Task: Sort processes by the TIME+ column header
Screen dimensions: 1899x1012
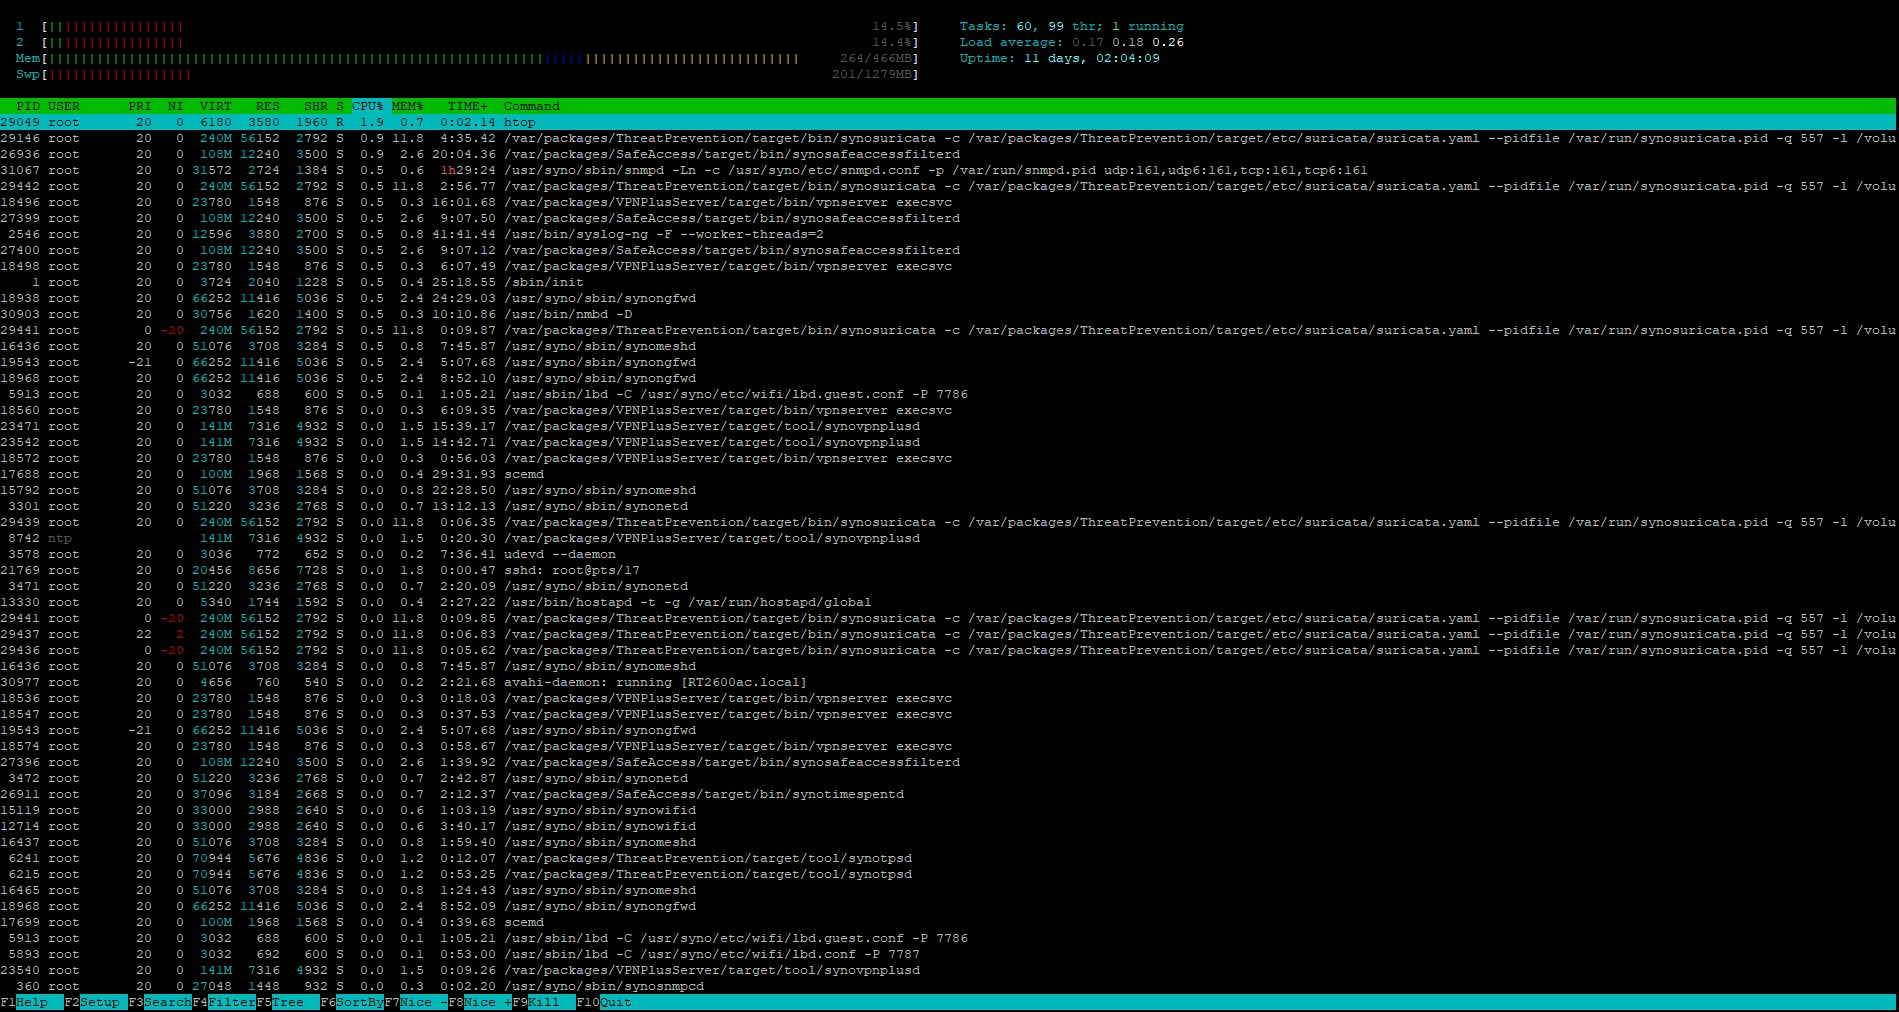Action: [x=468, y=106]
